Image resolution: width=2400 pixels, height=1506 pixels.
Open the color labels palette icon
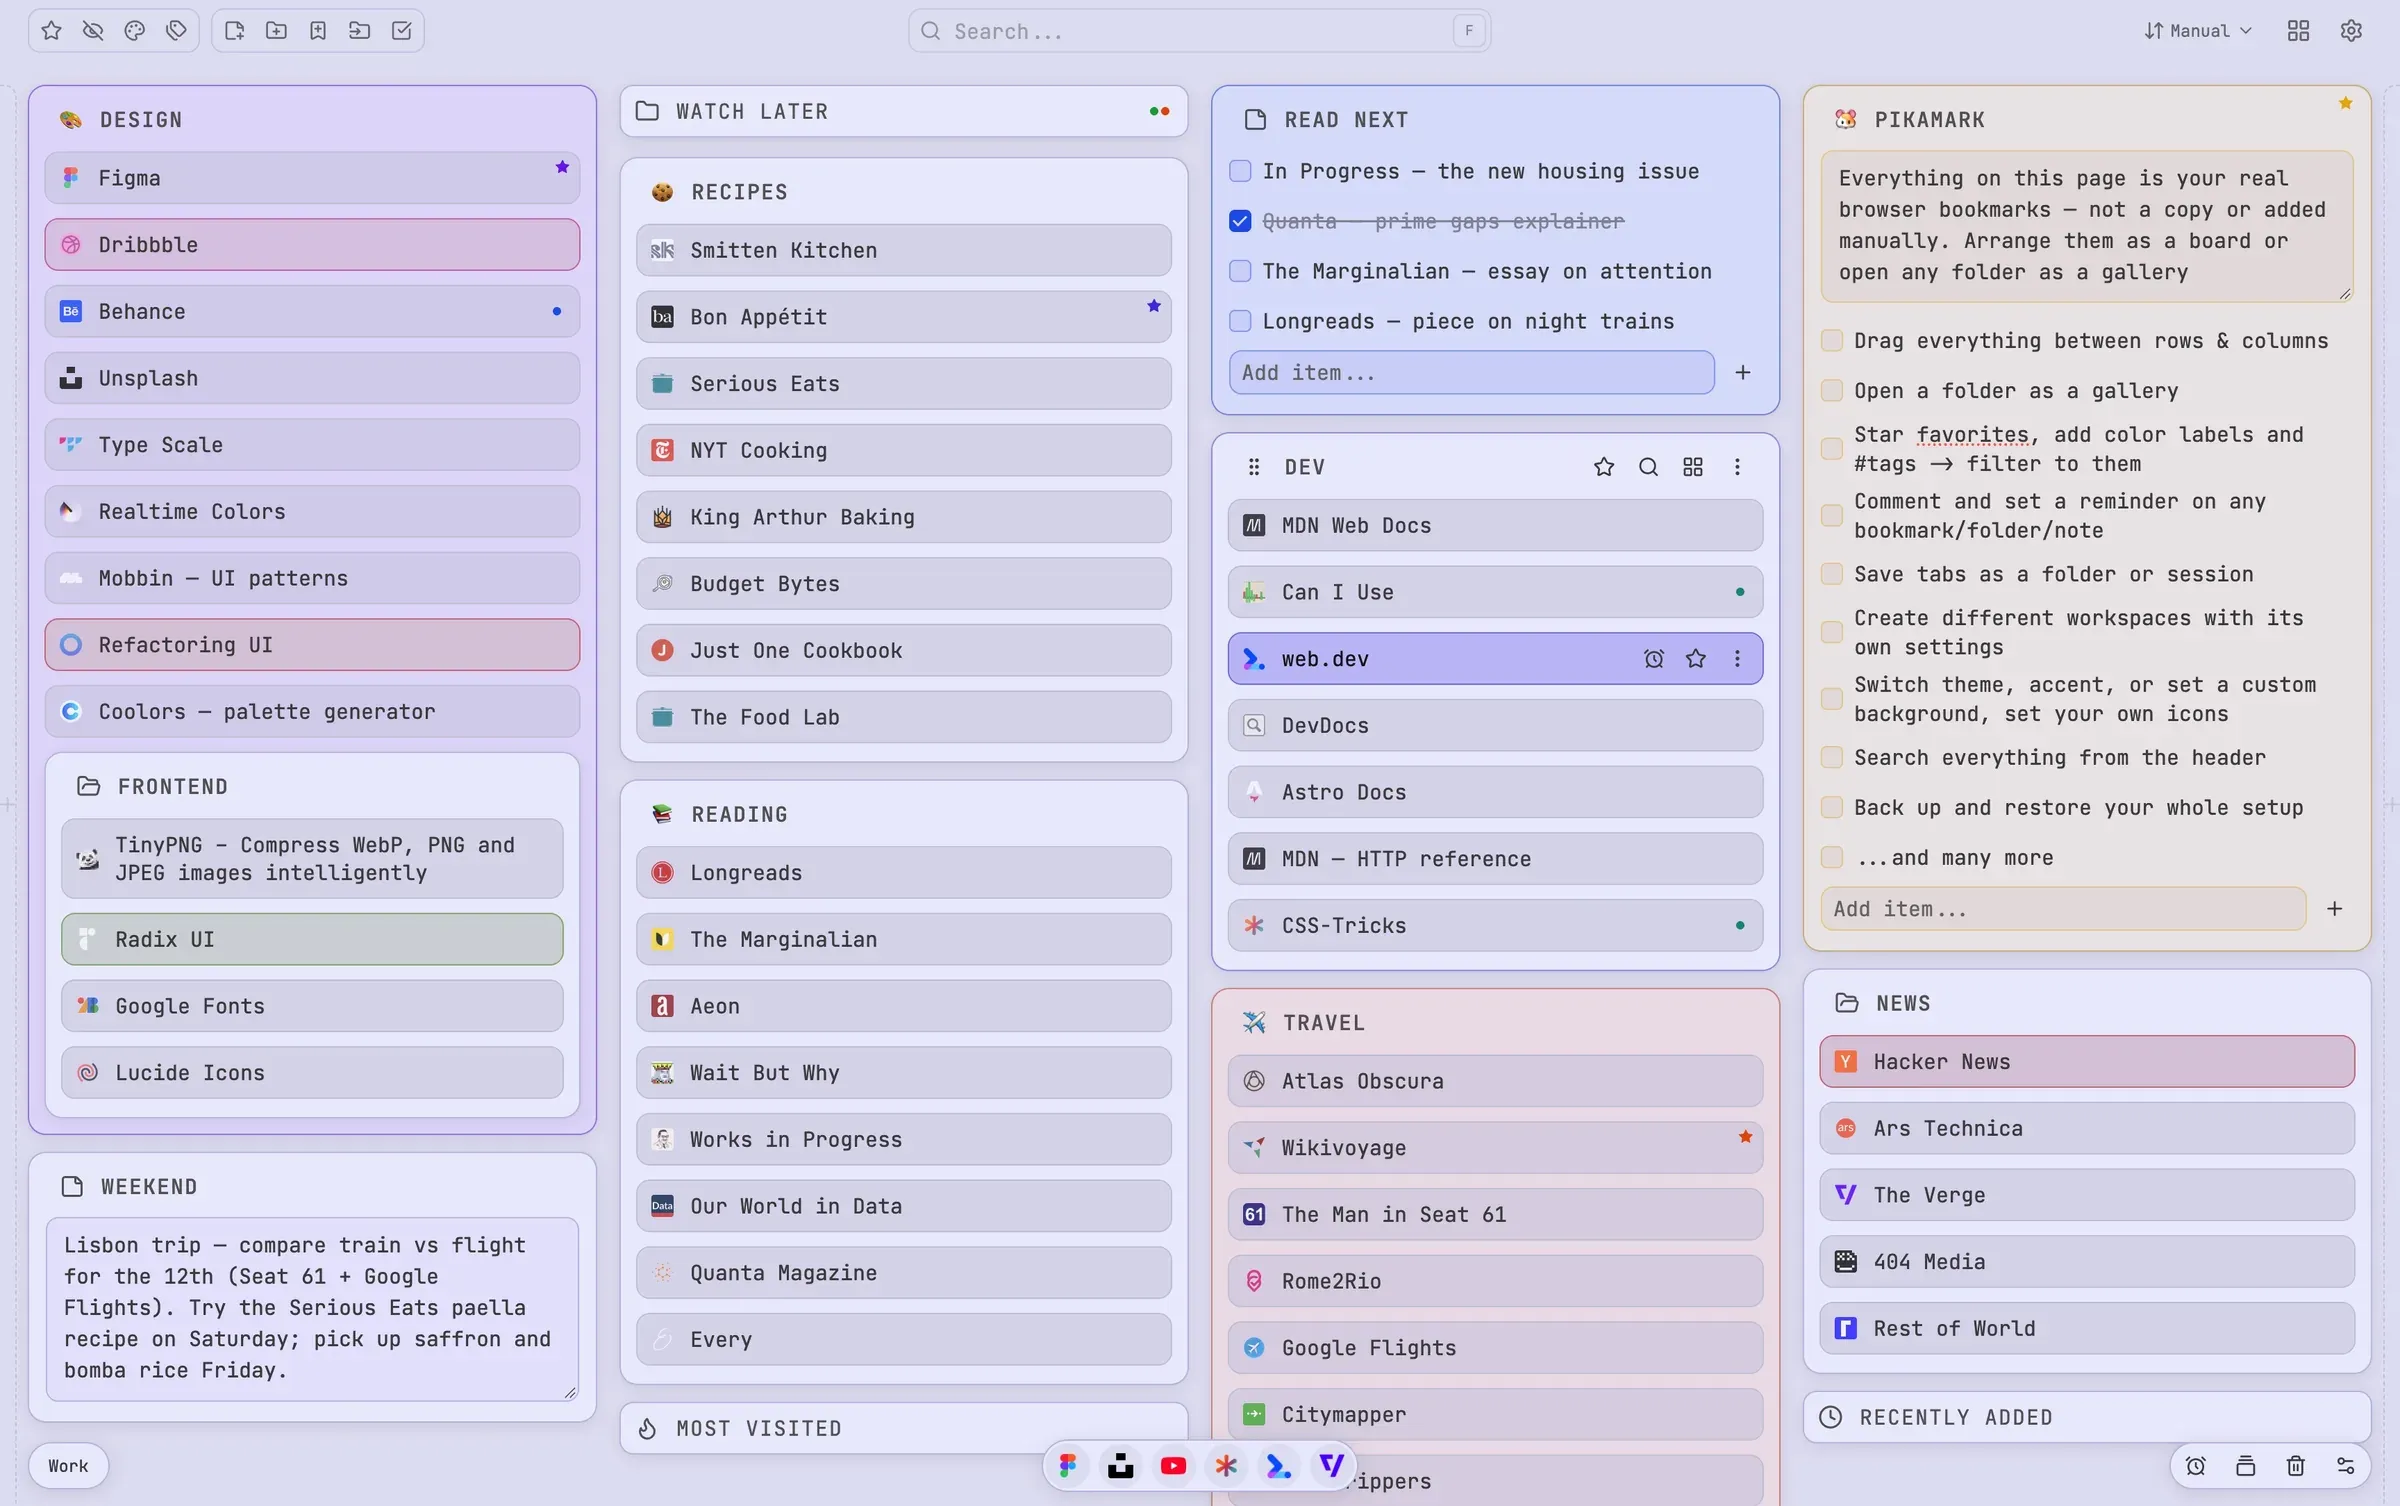click(x=135, y=31)
